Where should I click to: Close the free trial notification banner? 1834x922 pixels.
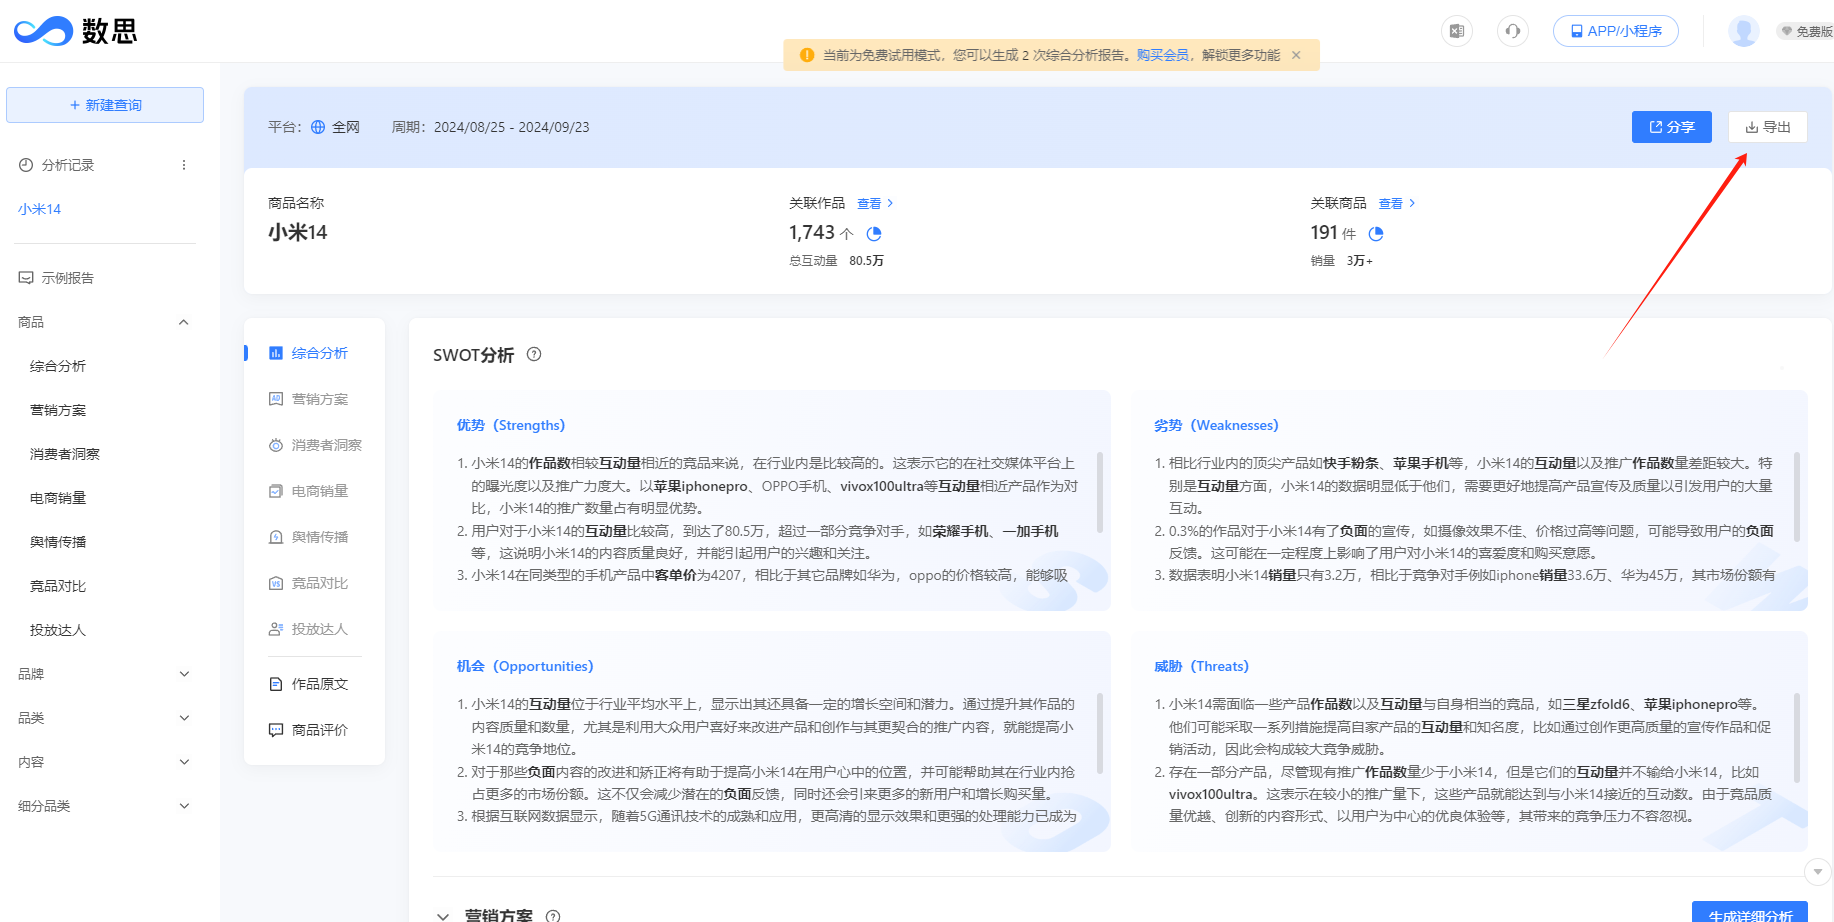1296,55
